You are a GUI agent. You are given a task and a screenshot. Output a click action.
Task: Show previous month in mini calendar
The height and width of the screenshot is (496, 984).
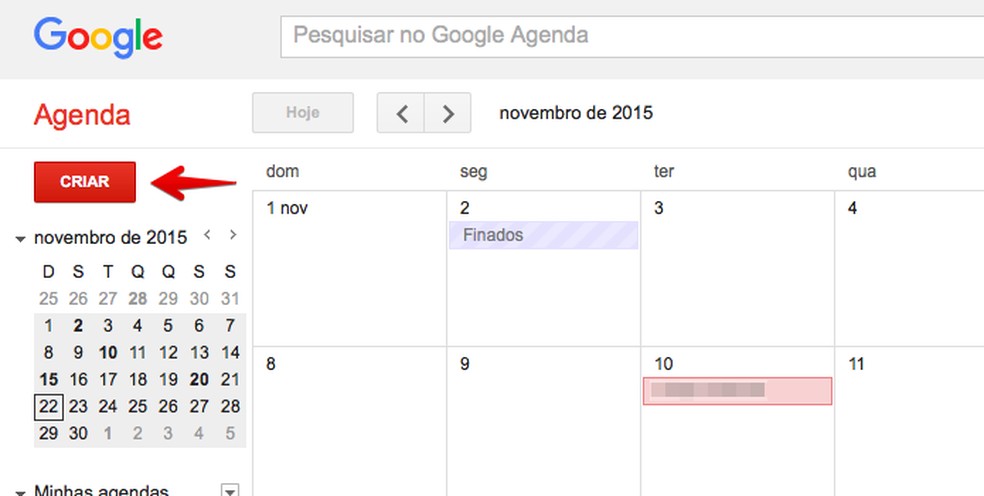pos(207,235)
